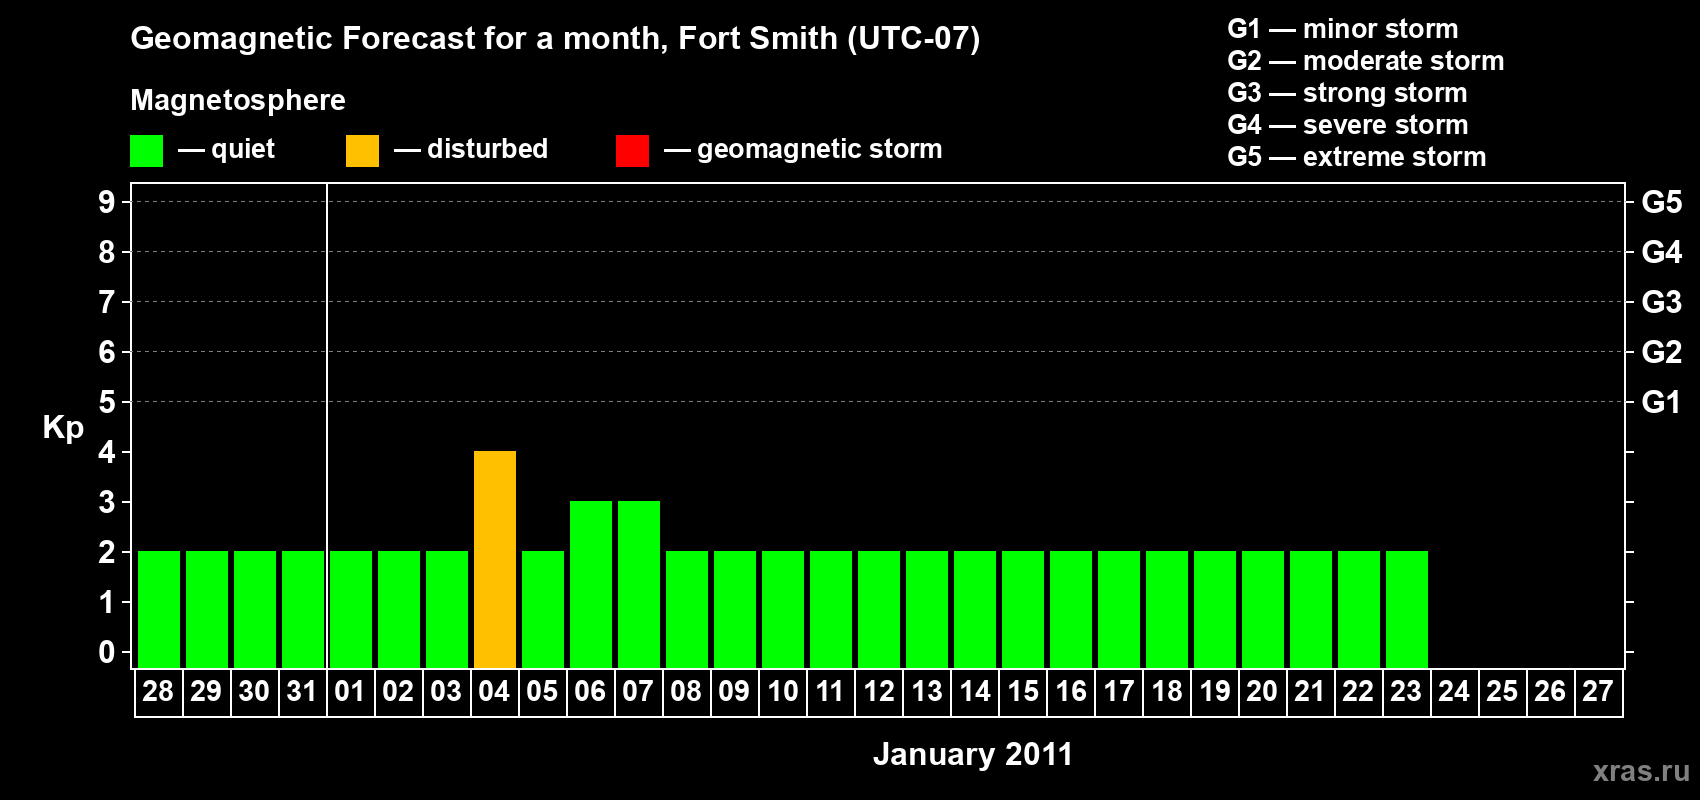Click the green quiet legend swatch
Viewport: 1700px width, 800px height.
click(146, 151)
